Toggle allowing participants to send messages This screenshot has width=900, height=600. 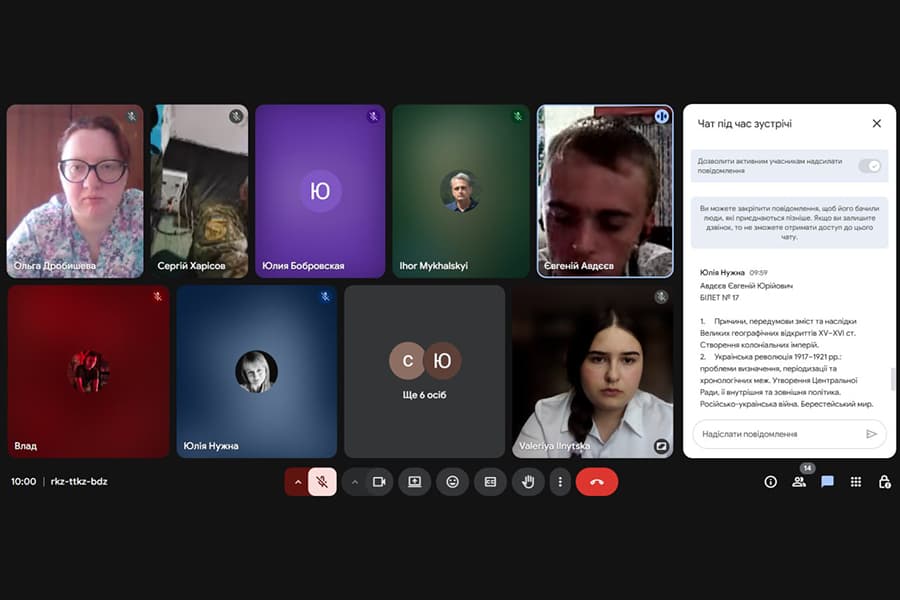pos(870,166)
